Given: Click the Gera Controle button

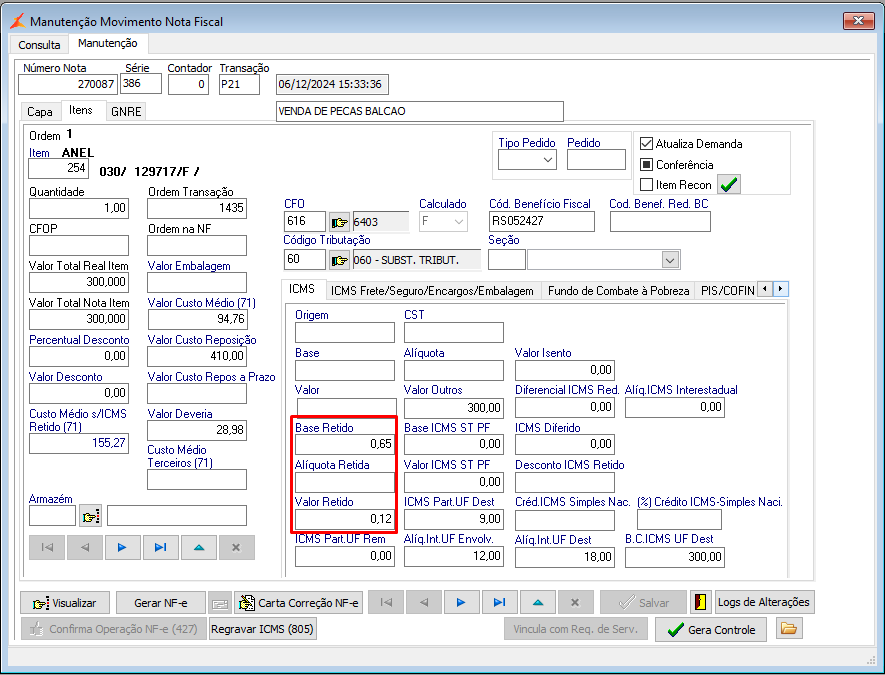Looking at the screenshot, I should pyautogui.click(x=711, y=630).
